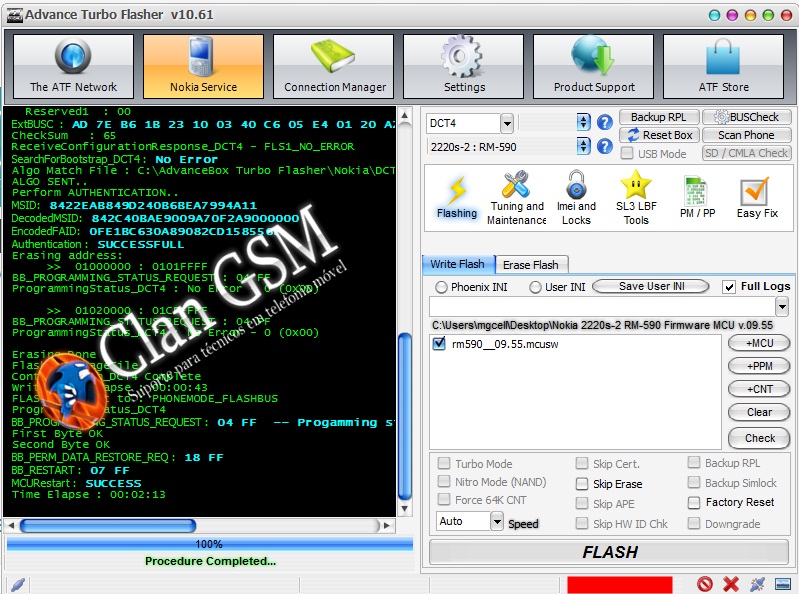
Task: Open Imei and Locks tools
Action: pyautogui.click(x=576, y=198)
